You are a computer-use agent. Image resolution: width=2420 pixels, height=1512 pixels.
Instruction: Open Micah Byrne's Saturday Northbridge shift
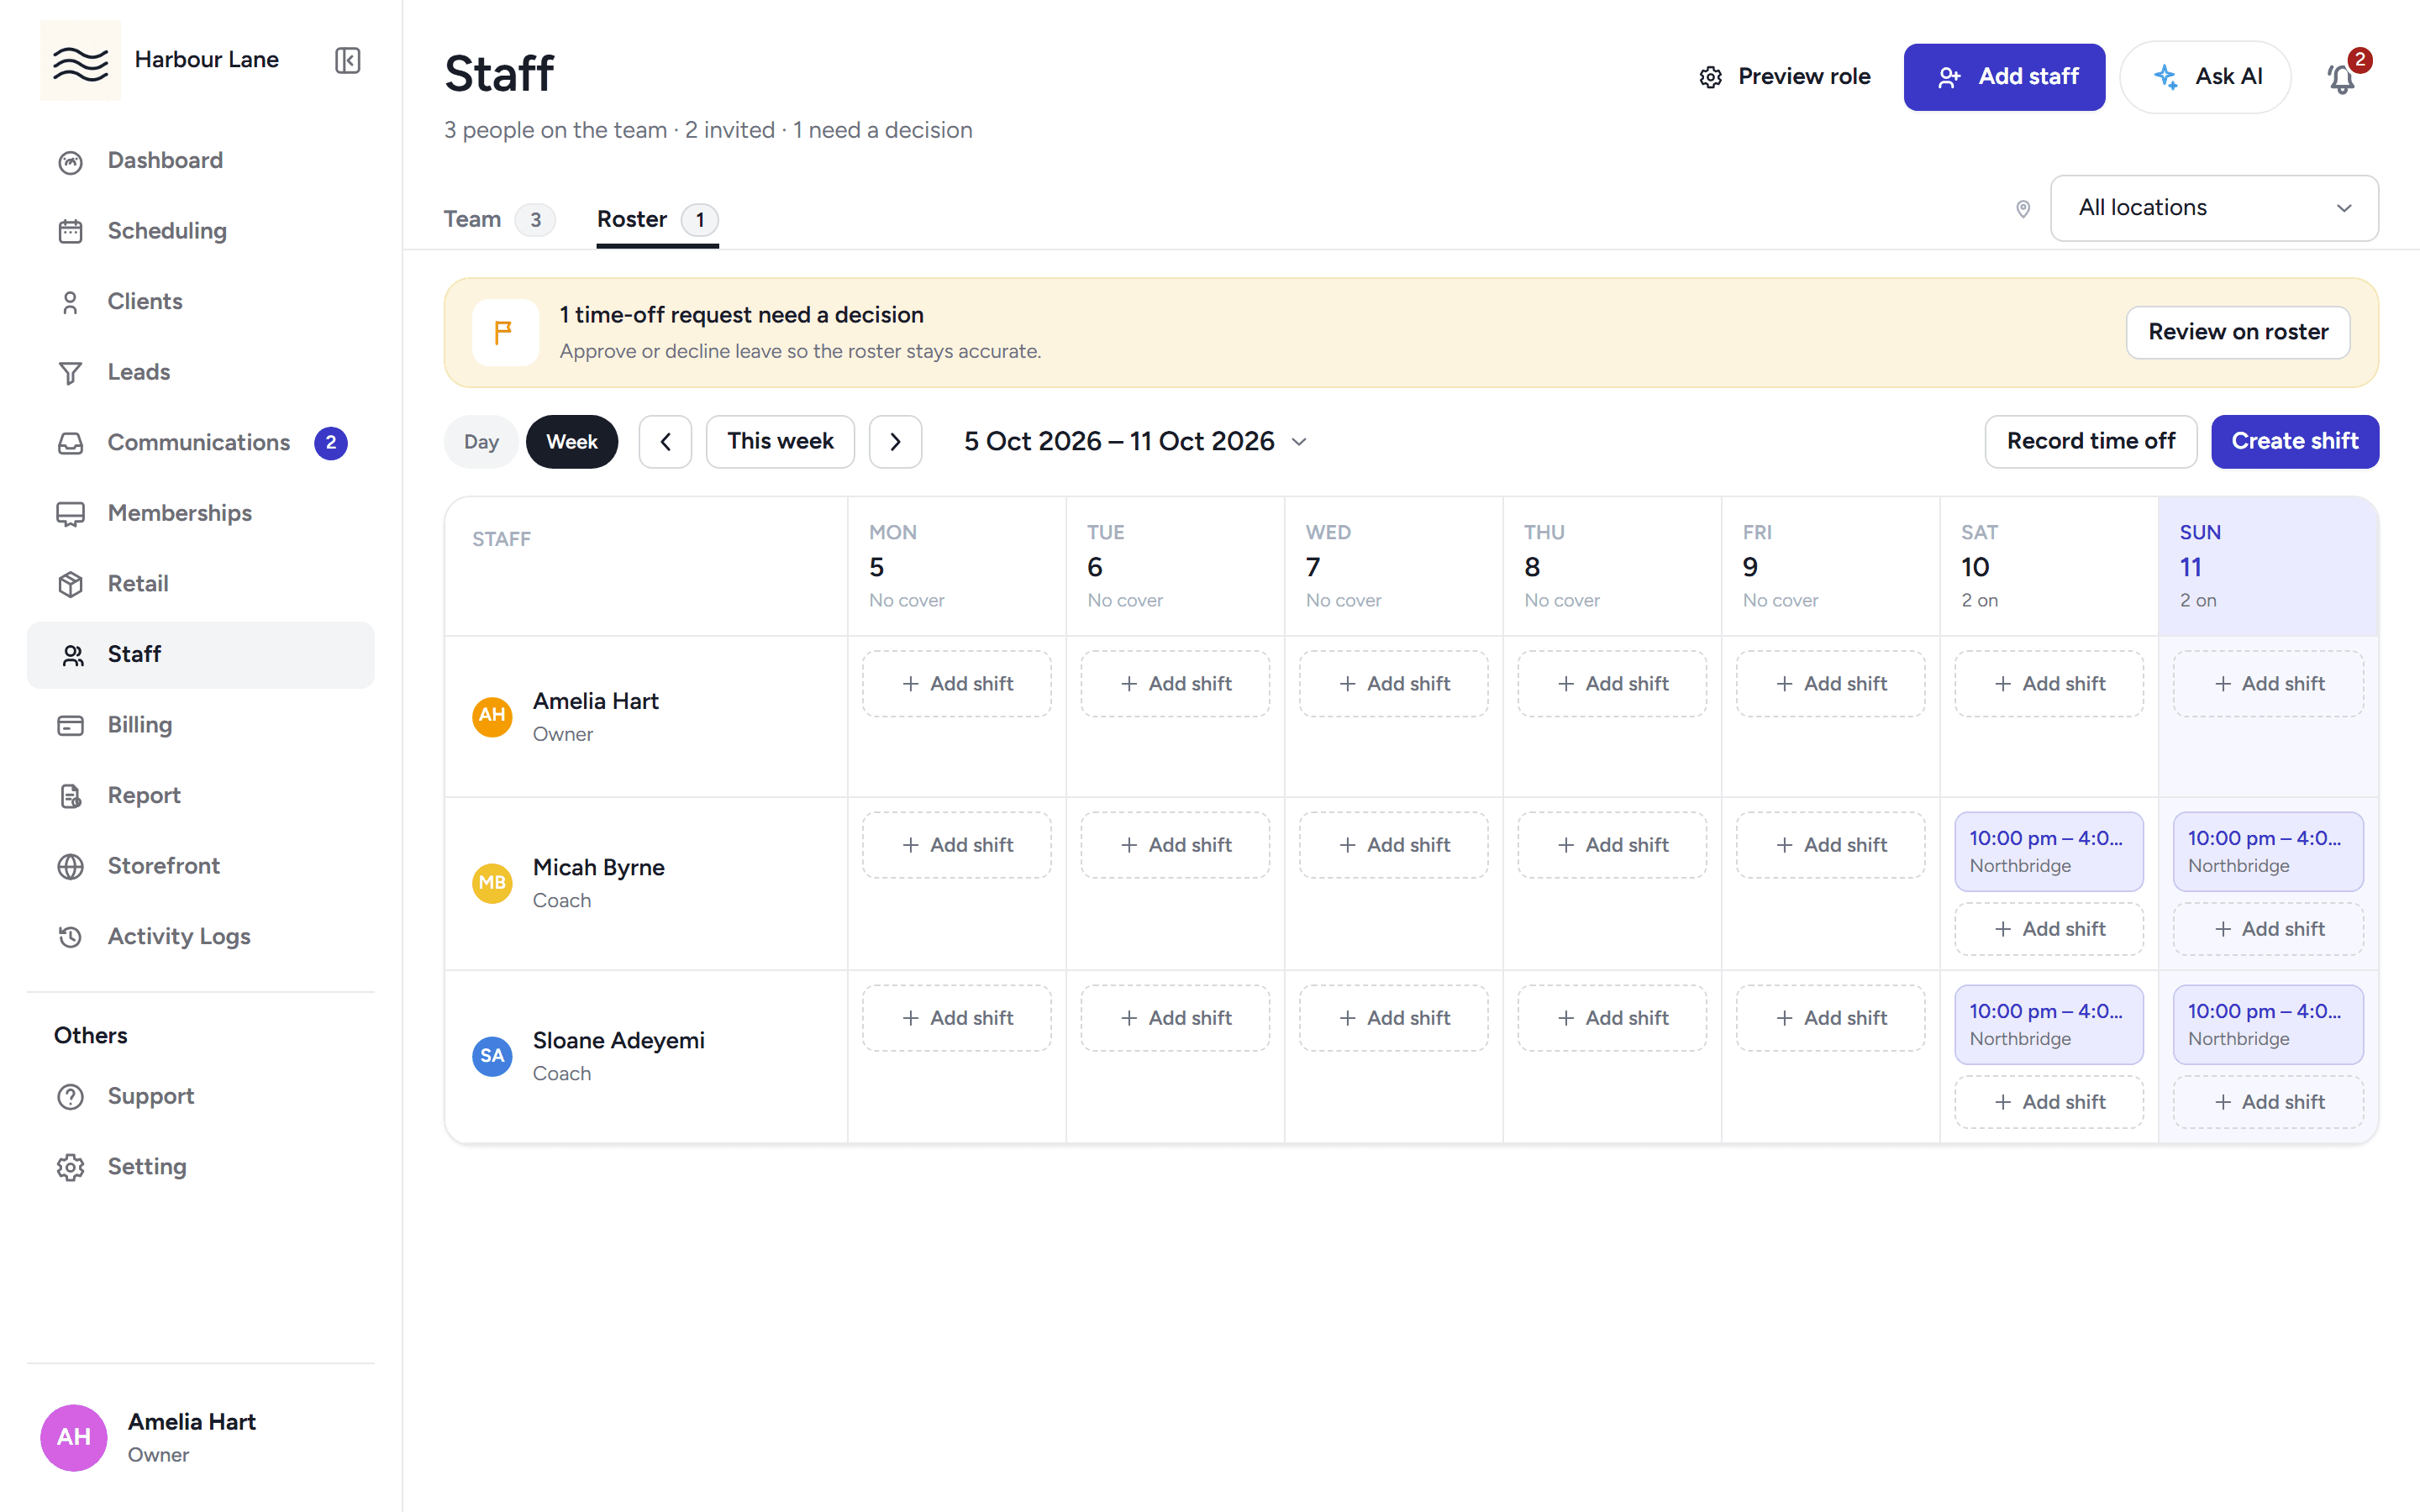[x=2049, y=852]
